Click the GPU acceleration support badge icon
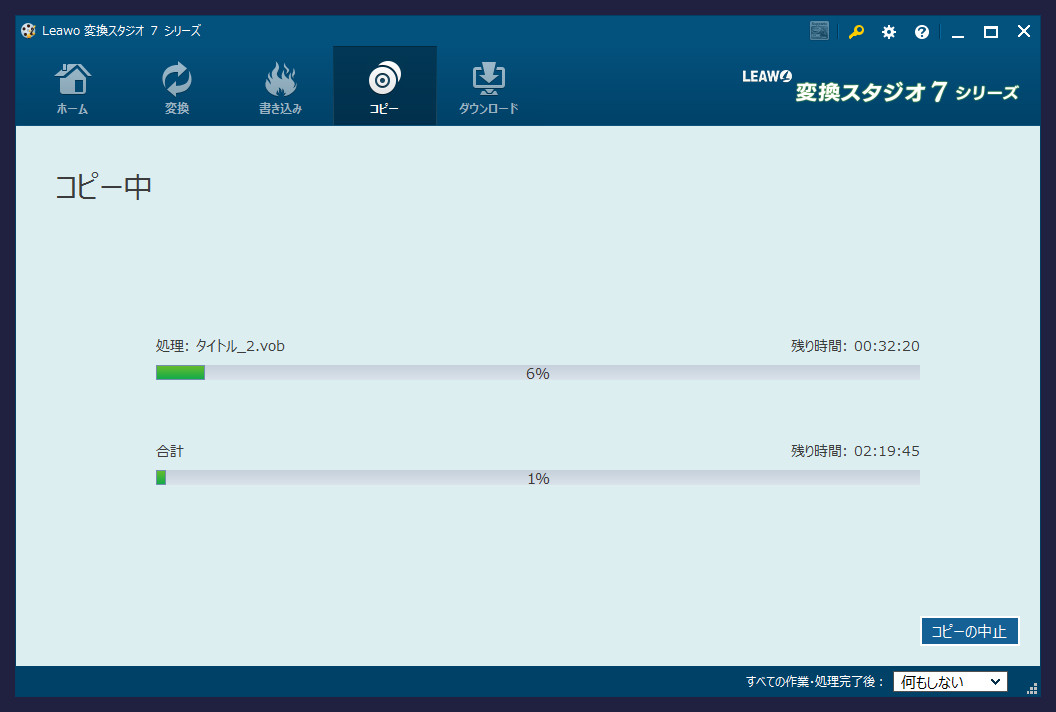The width and height of the screenshot is (1056, 712). coord(819,31)
